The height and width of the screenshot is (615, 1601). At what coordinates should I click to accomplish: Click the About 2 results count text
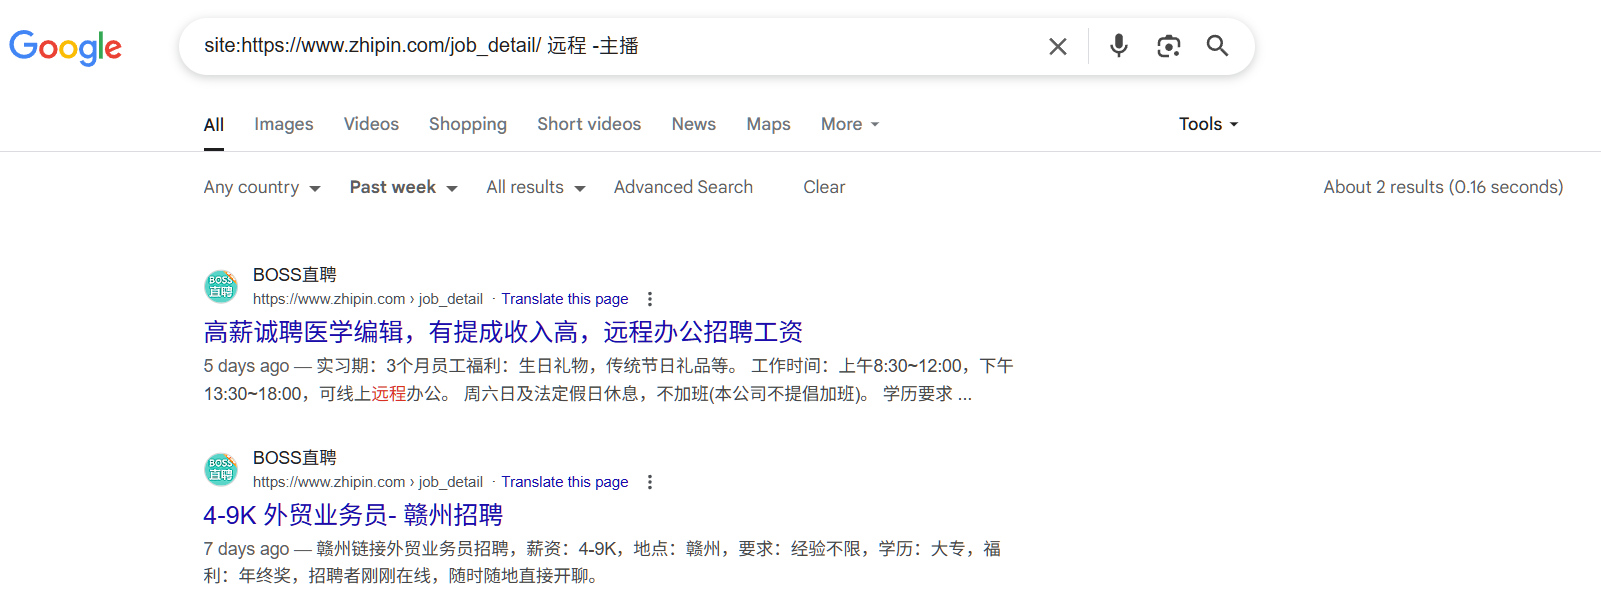coord(1443,187)
